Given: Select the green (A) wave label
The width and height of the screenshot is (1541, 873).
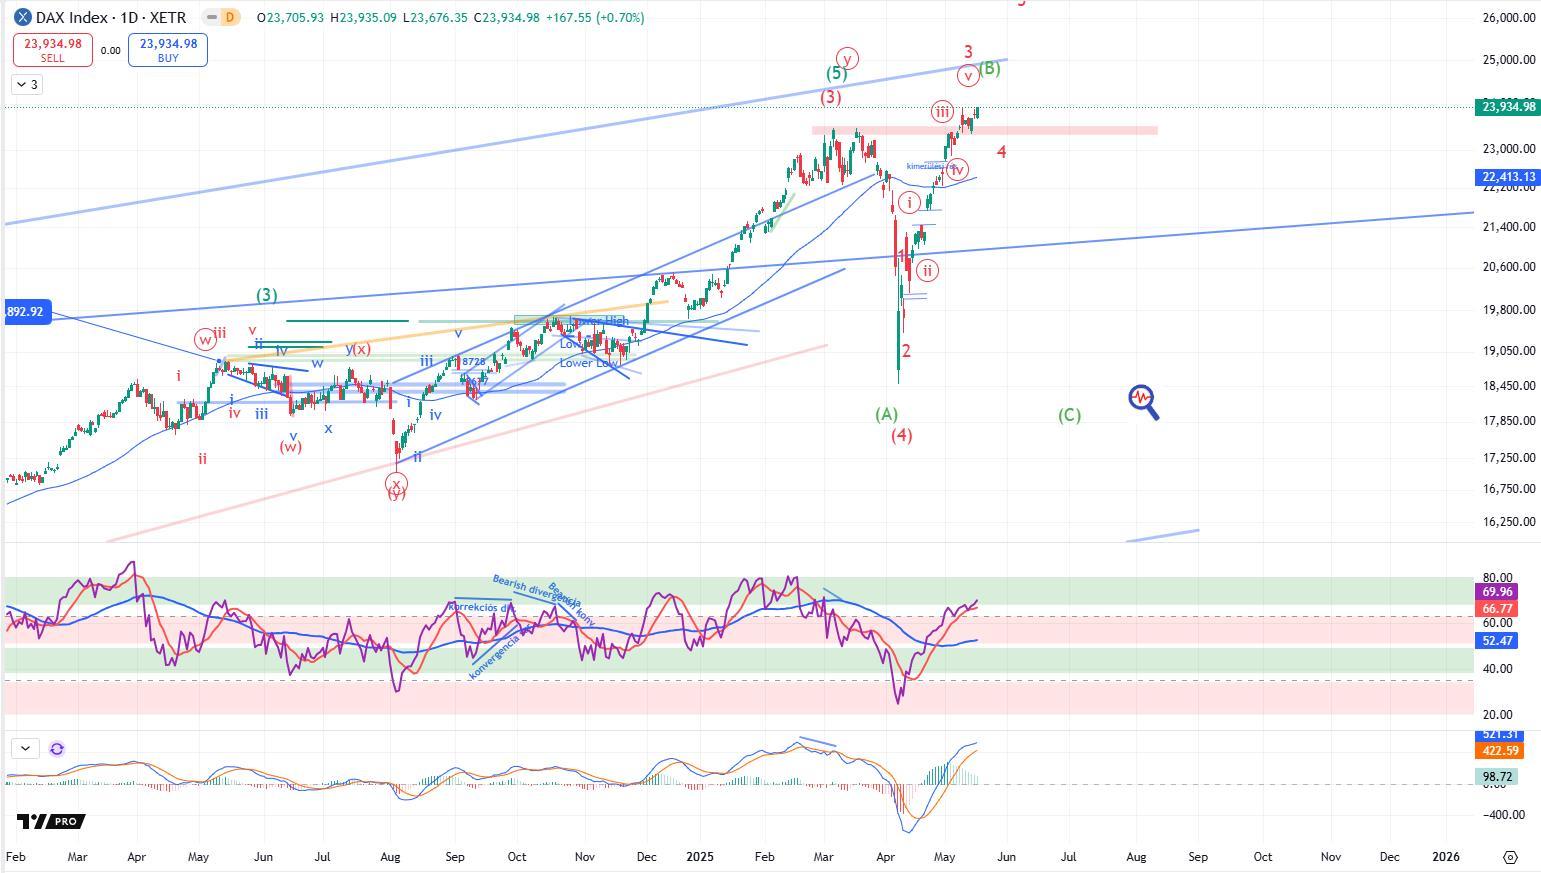Looking at the screenshot, I should point(886,414).
